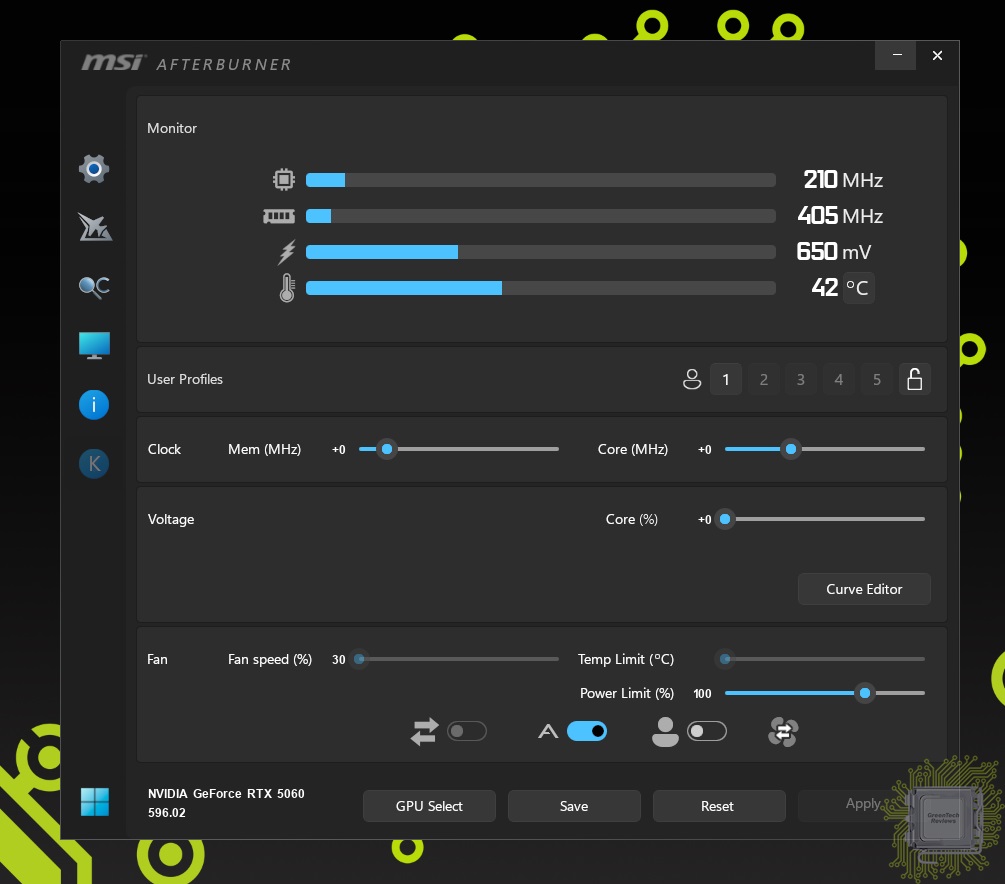
Task: Toggle the linked arrows sync switch
Action: [x=467, y=732]
